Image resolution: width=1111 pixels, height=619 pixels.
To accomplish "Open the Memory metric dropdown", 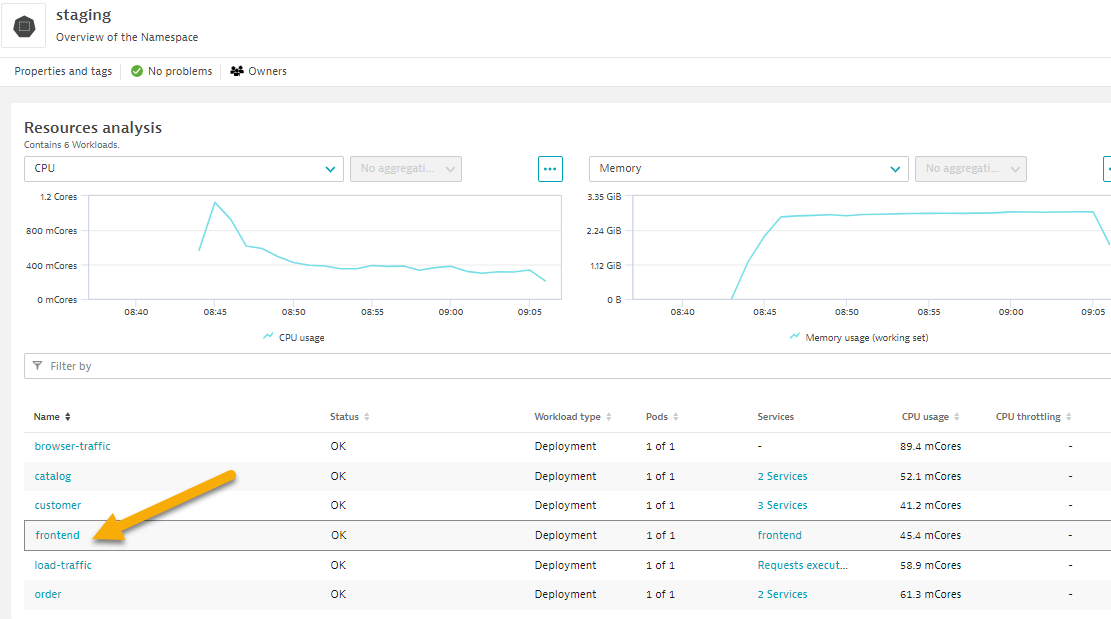I will point(748,169).
